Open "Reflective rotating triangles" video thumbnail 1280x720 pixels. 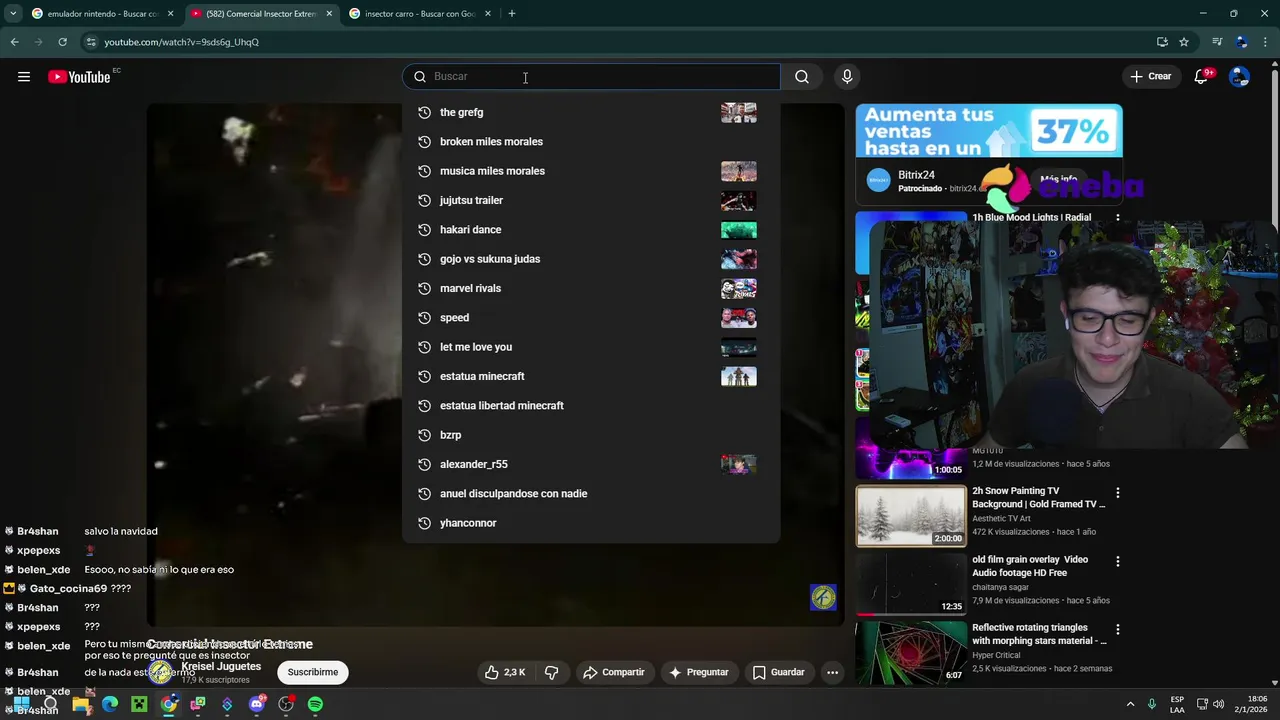pyautogui.click(x=911, y=653)
